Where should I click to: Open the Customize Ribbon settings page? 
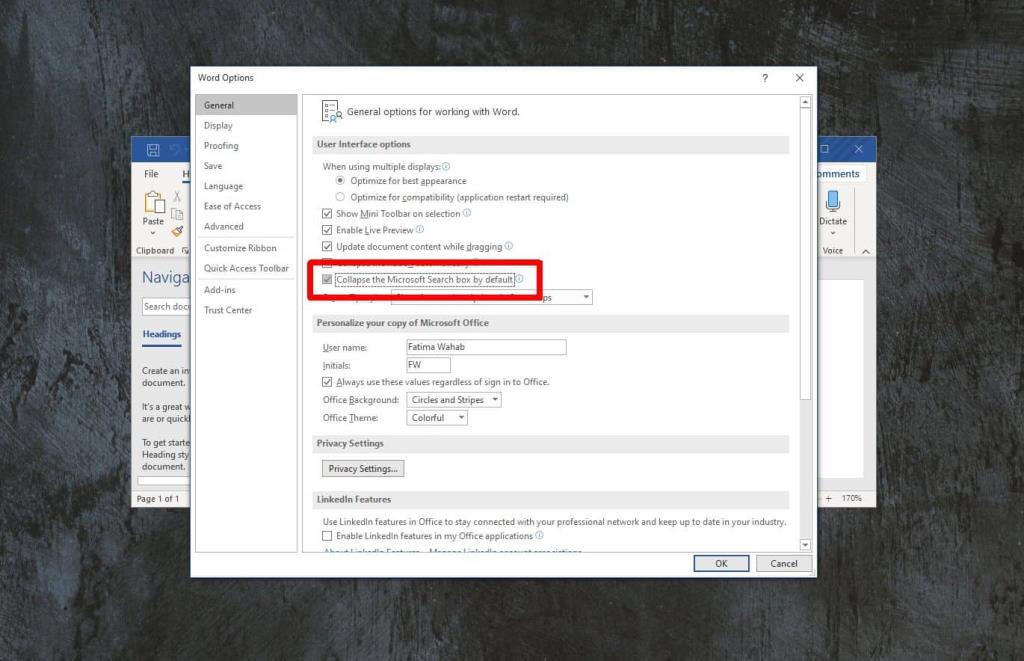coord(240,247)
